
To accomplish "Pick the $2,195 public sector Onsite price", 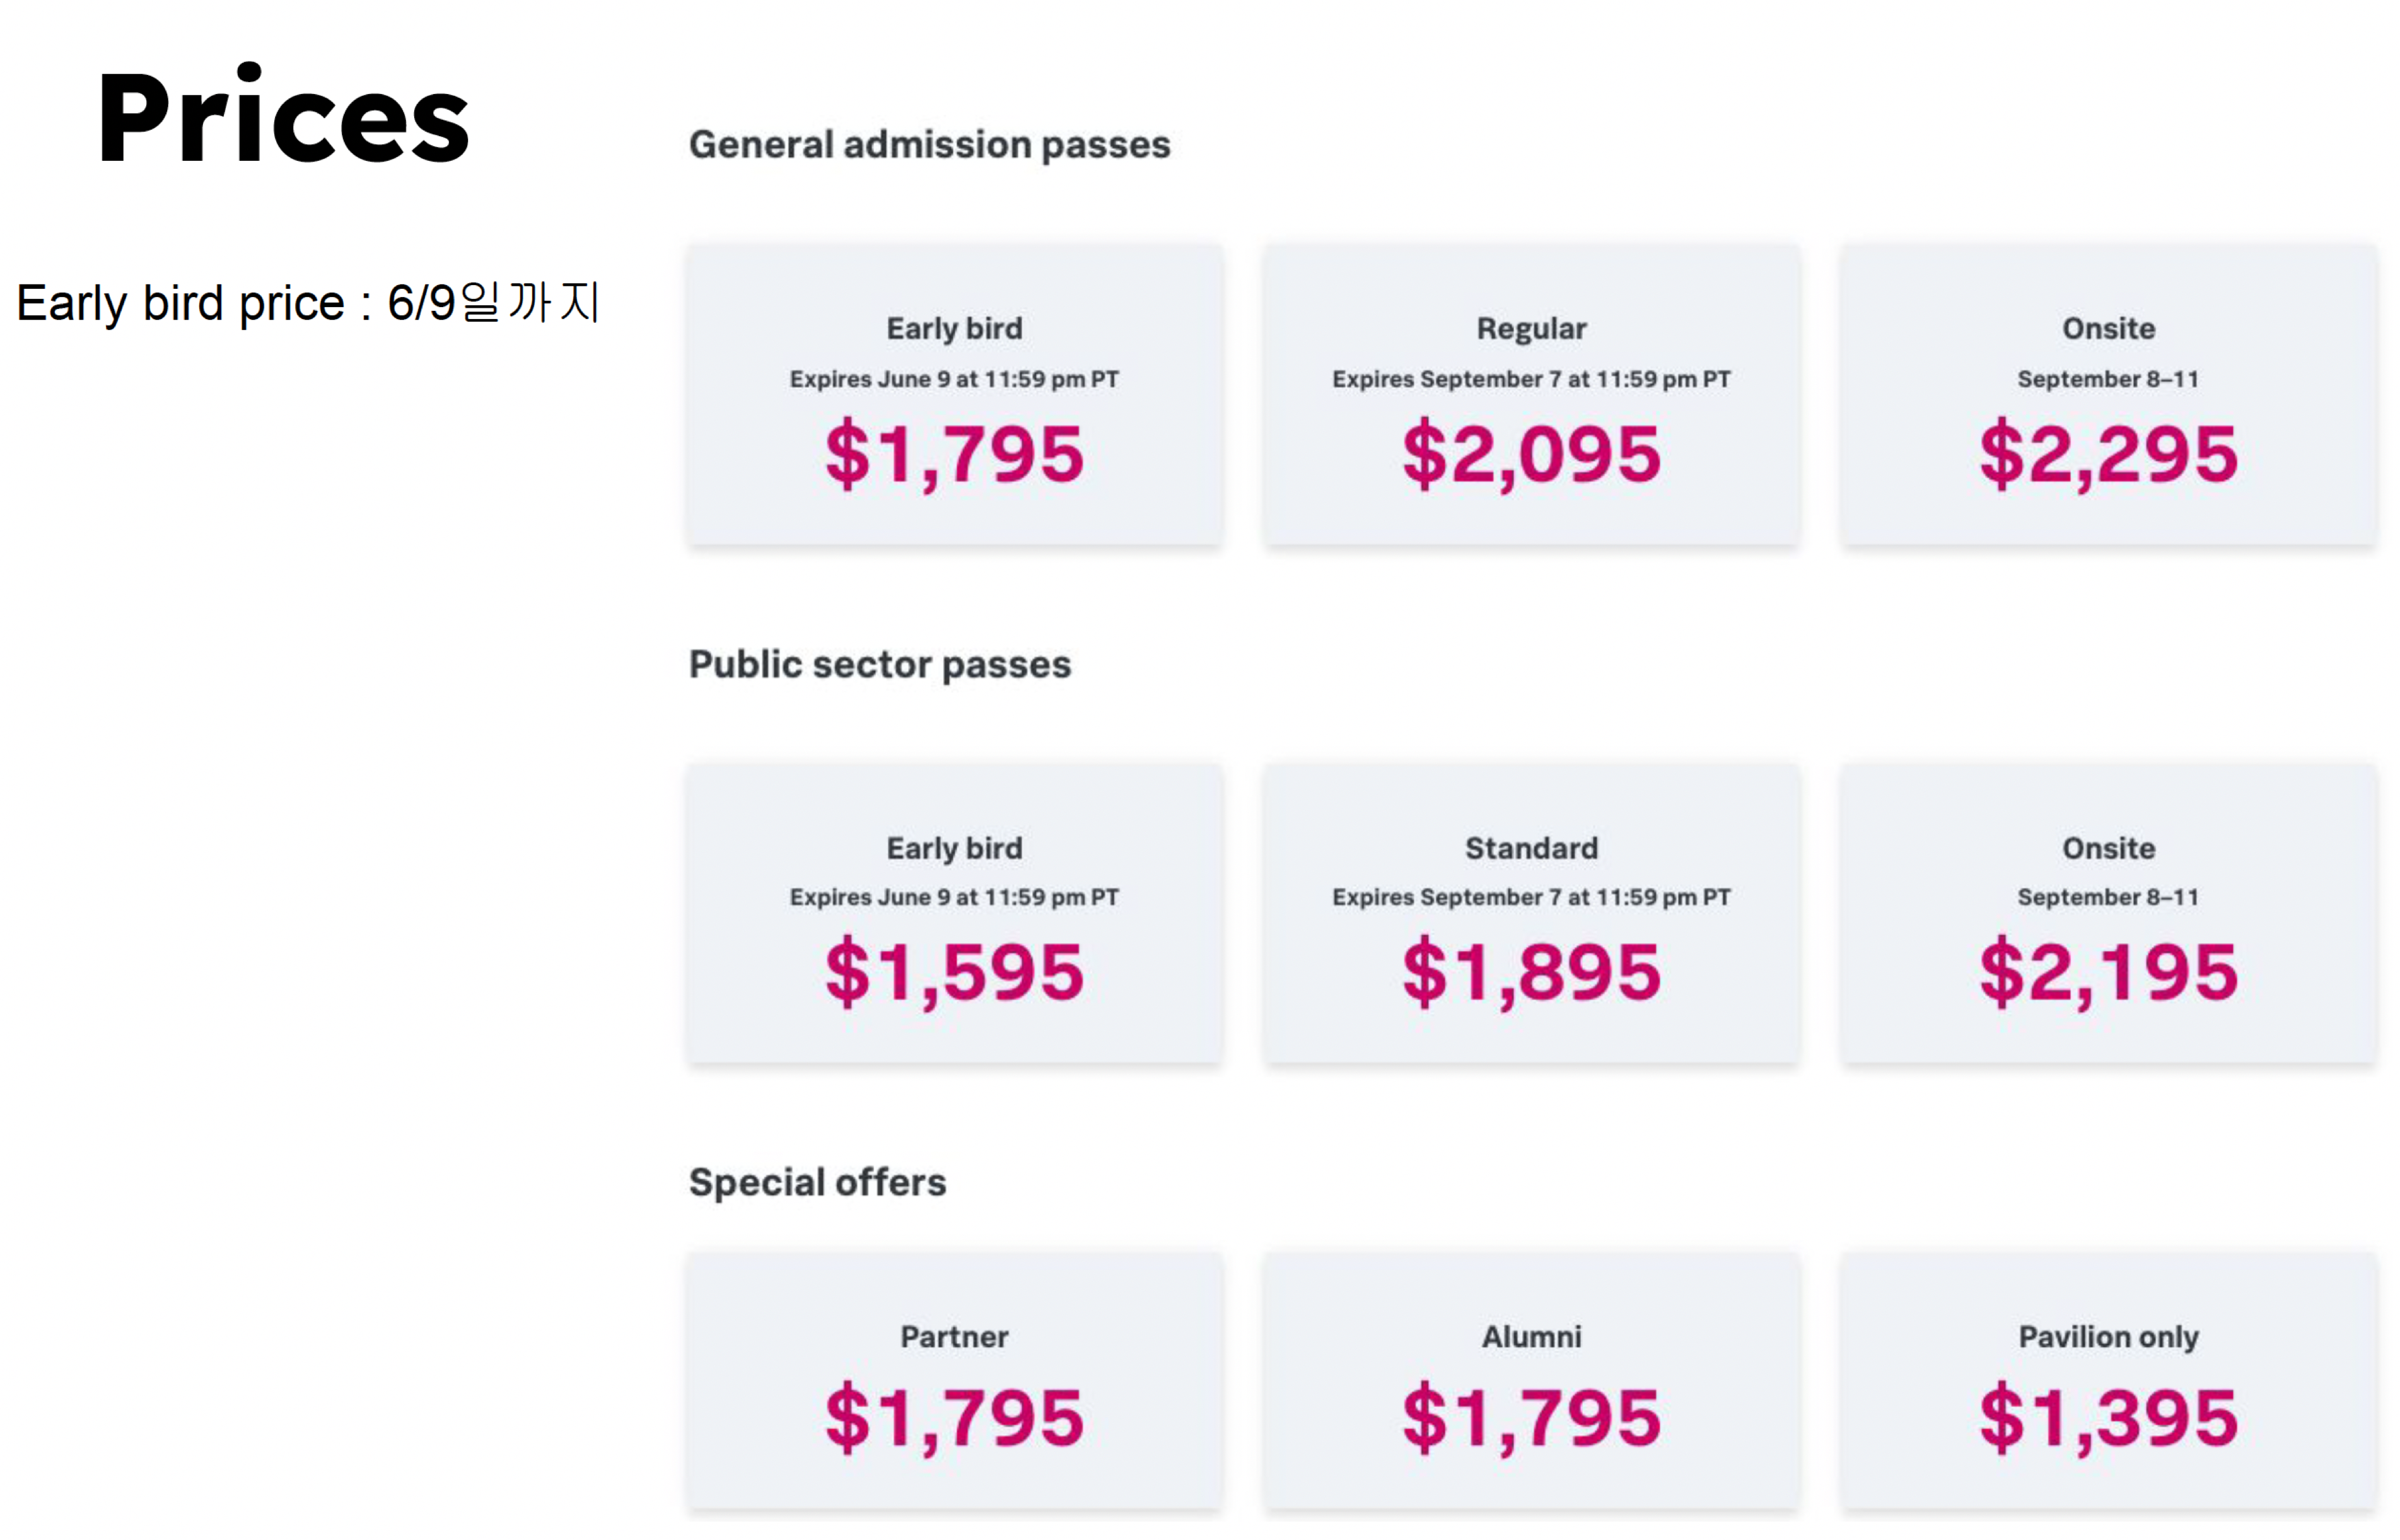I will [2108, 972].
